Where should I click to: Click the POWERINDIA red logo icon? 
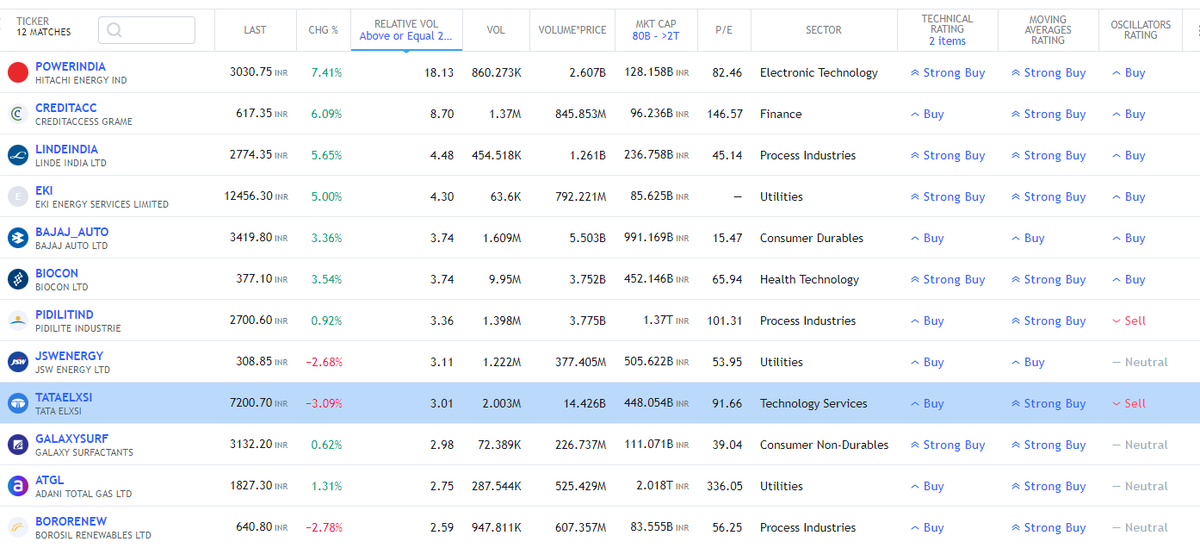(17, 73)
